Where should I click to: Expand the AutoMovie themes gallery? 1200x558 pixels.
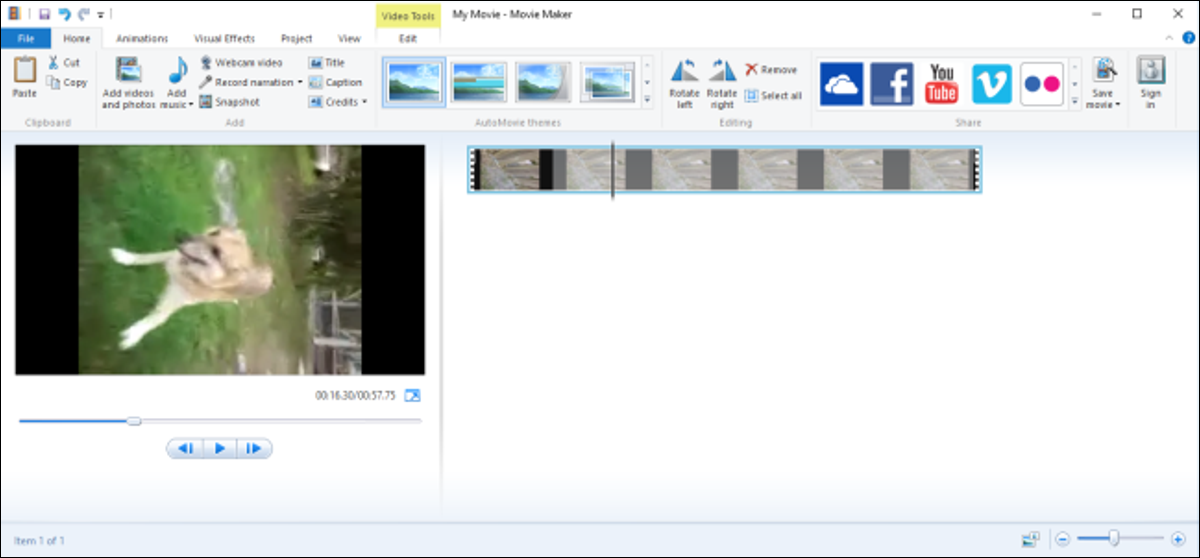[647, 101]
